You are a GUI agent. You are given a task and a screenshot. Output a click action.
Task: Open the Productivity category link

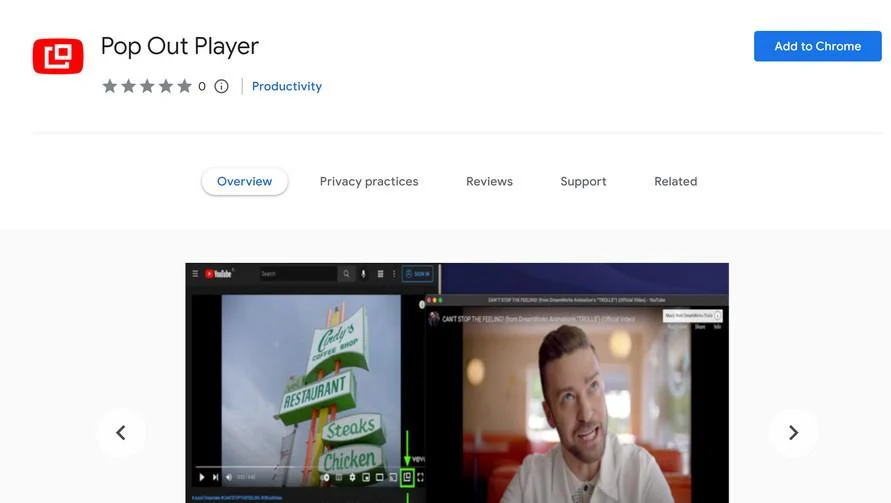pyautogui.click(x=286, y=86)
